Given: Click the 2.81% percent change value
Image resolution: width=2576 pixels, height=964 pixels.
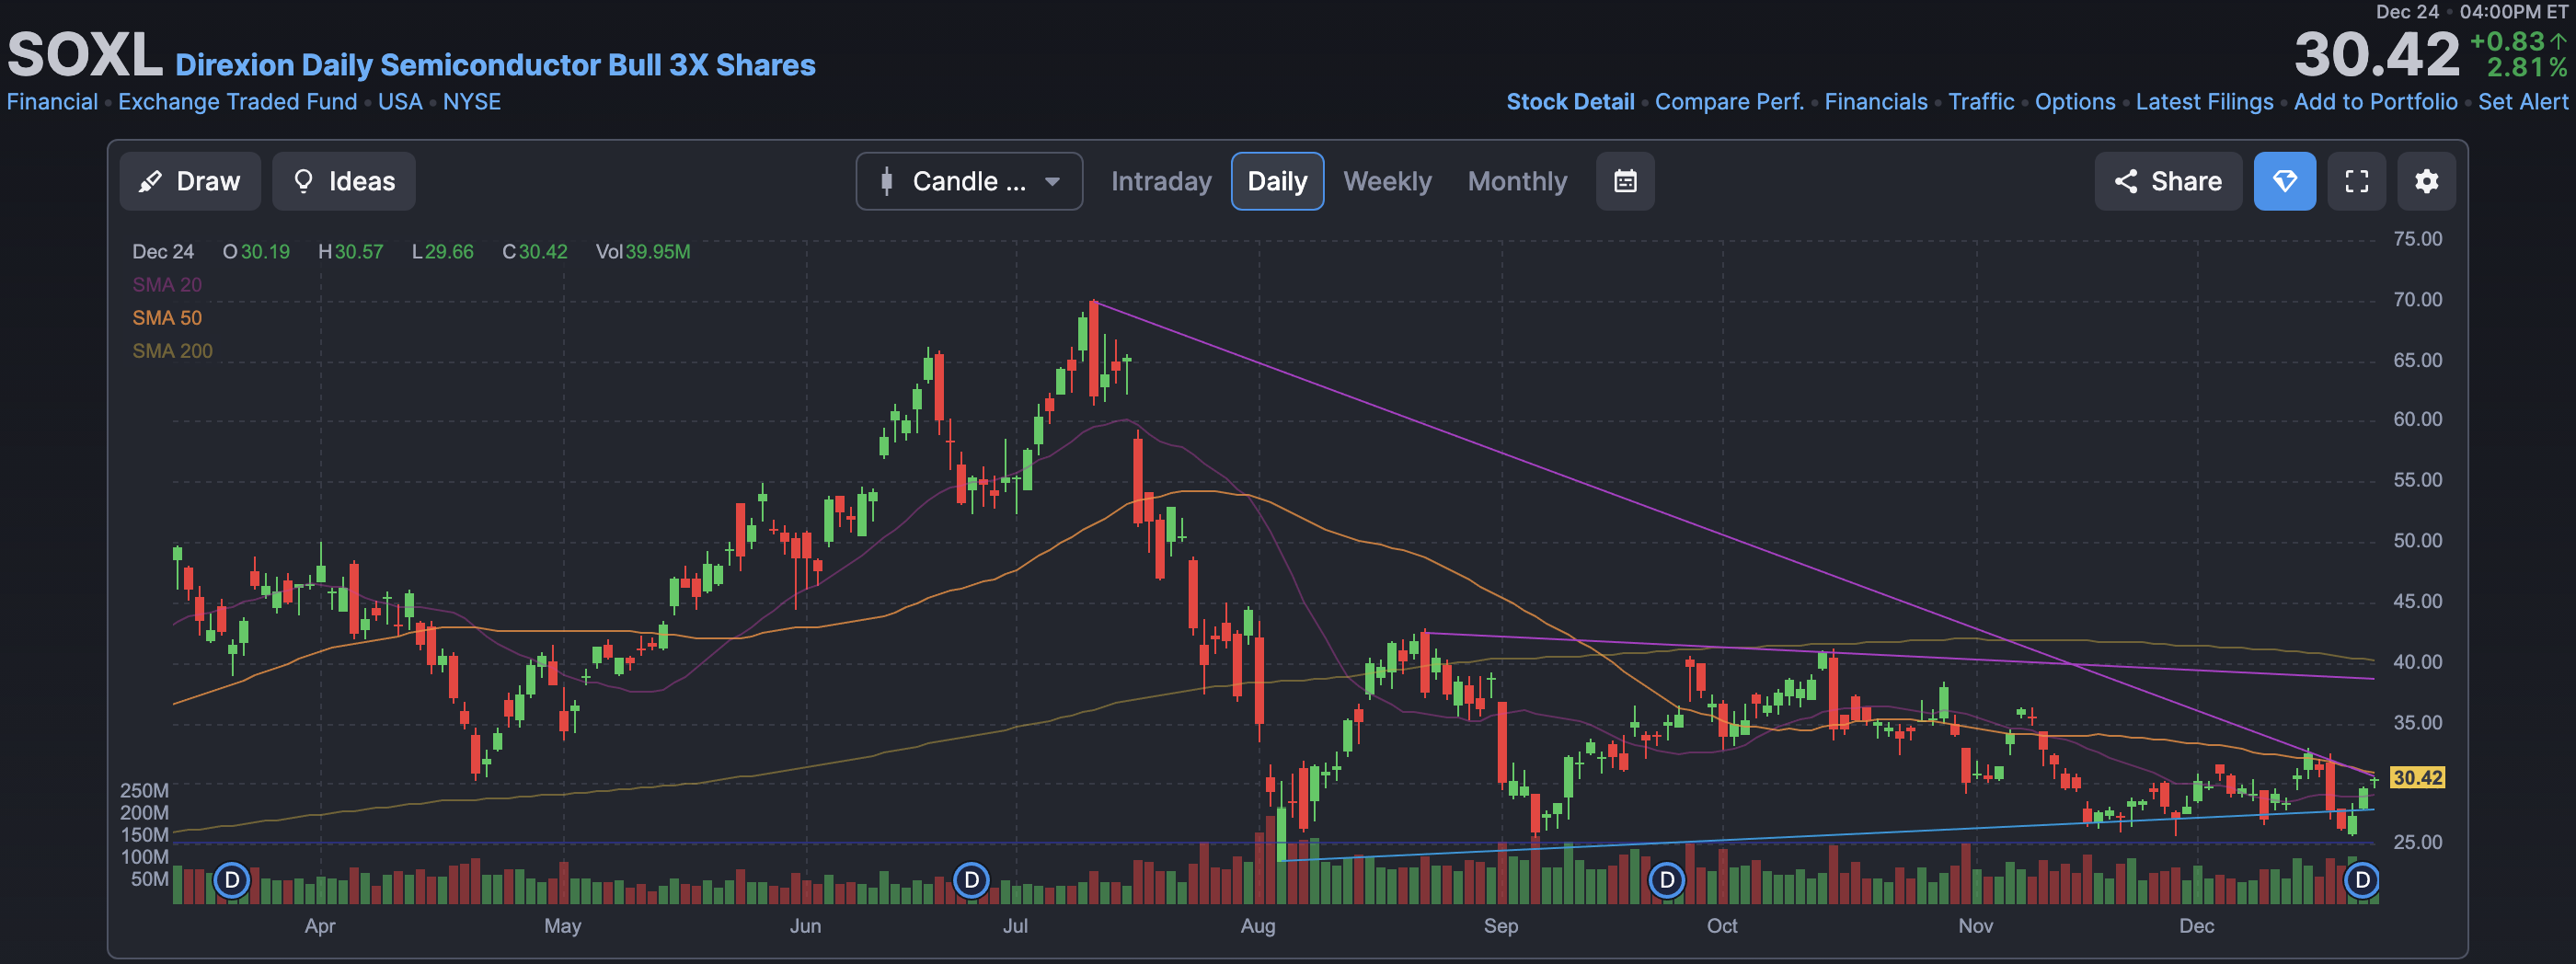Looking at the screenshot, I should [x=2527, y=67].
